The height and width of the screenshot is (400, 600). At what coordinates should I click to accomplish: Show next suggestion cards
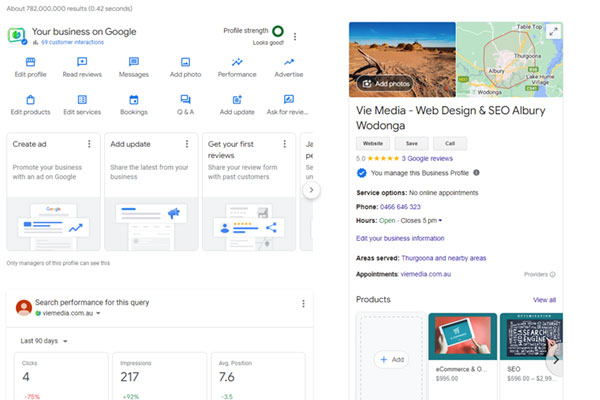(x=311, y=190)
